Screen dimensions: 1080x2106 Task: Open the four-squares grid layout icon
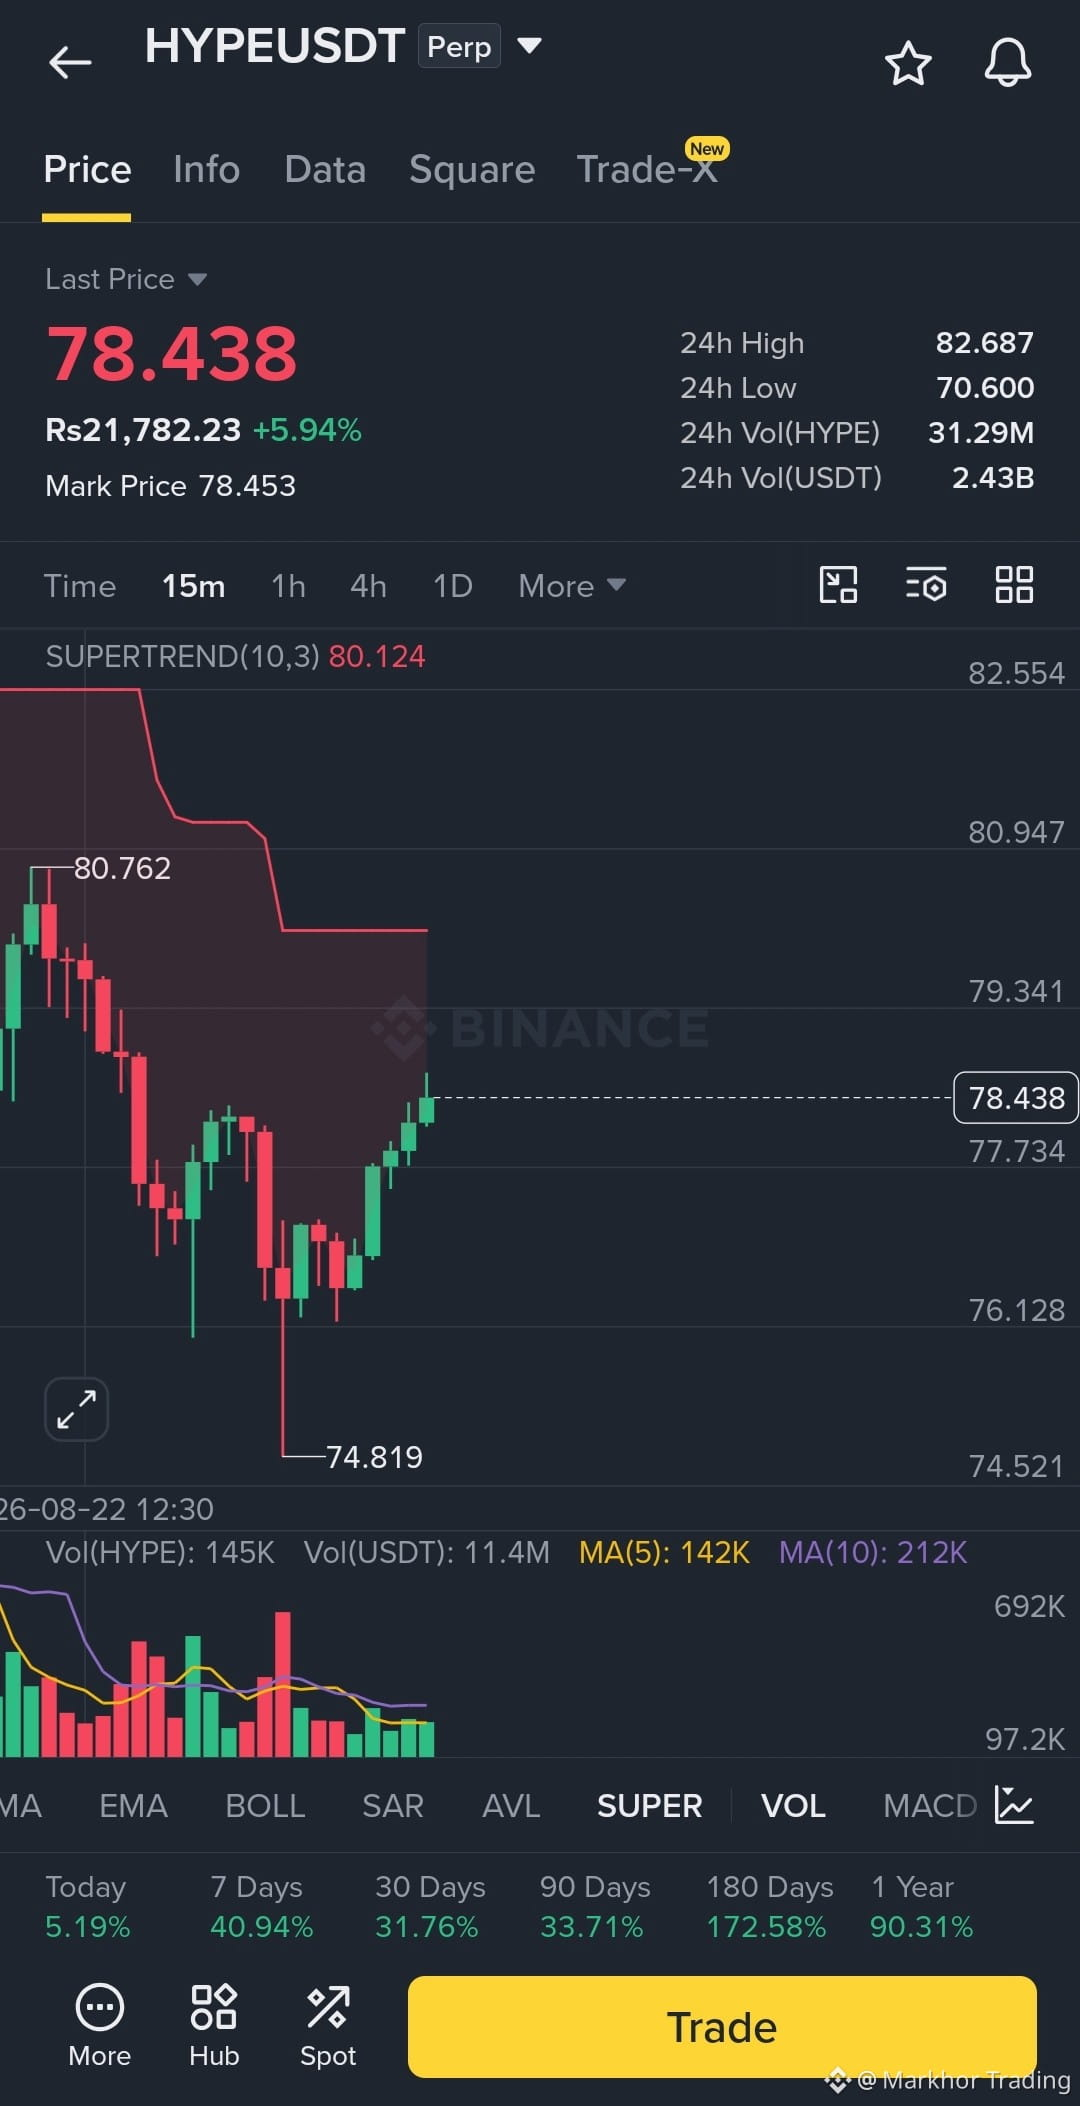point(1014,585)
